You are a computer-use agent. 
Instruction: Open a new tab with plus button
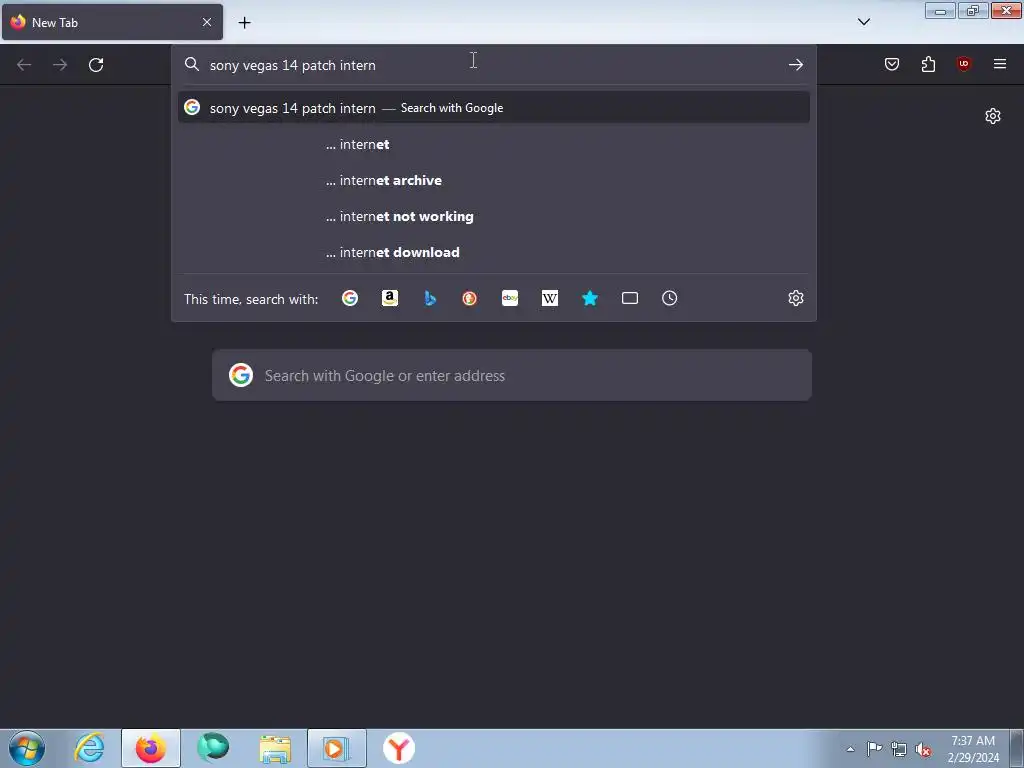click(244, 23)
